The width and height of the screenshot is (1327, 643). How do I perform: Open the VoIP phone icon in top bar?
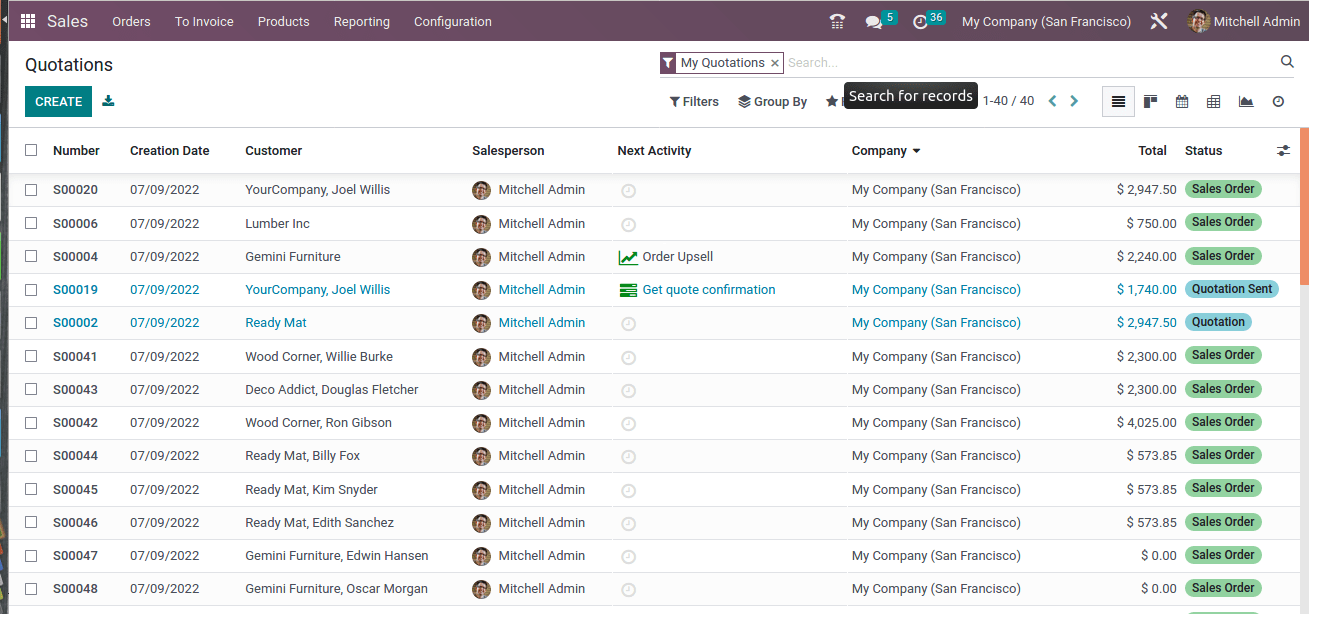point(837,21)
